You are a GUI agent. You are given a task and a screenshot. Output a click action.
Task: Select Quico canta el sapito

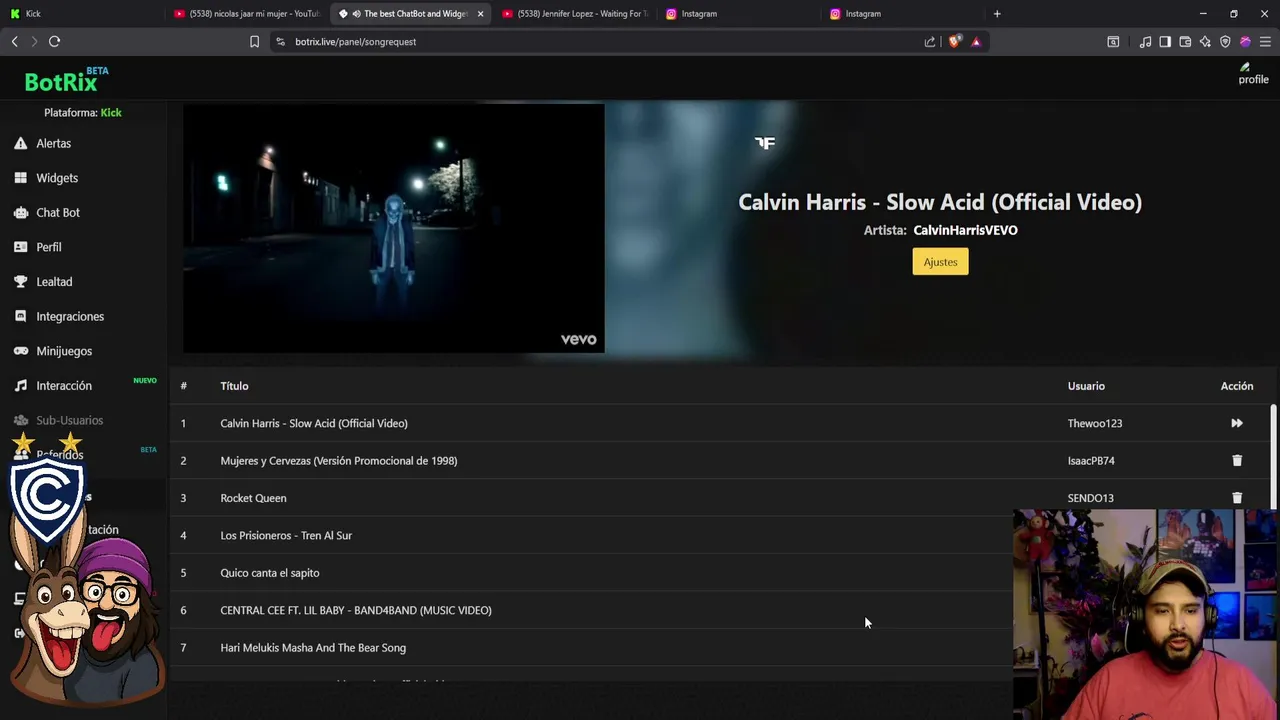point(270,573)
